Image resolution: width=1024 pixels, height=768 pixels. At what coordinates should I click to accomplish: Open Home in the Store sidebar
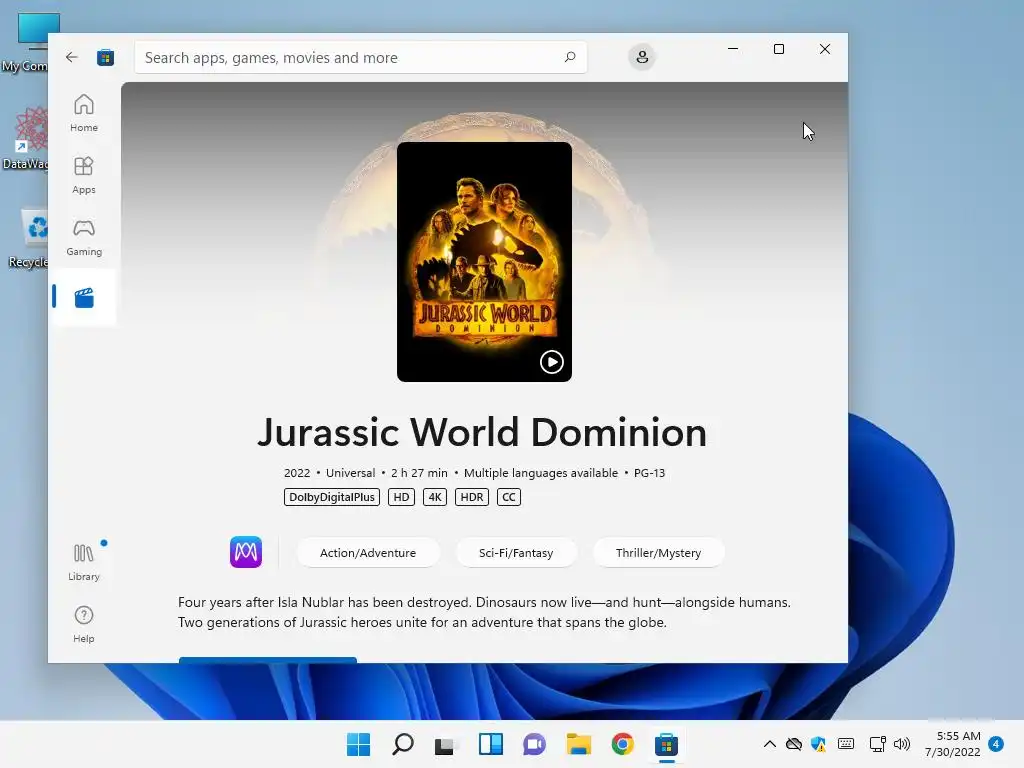pyautogui.click(x=84, y=113)
